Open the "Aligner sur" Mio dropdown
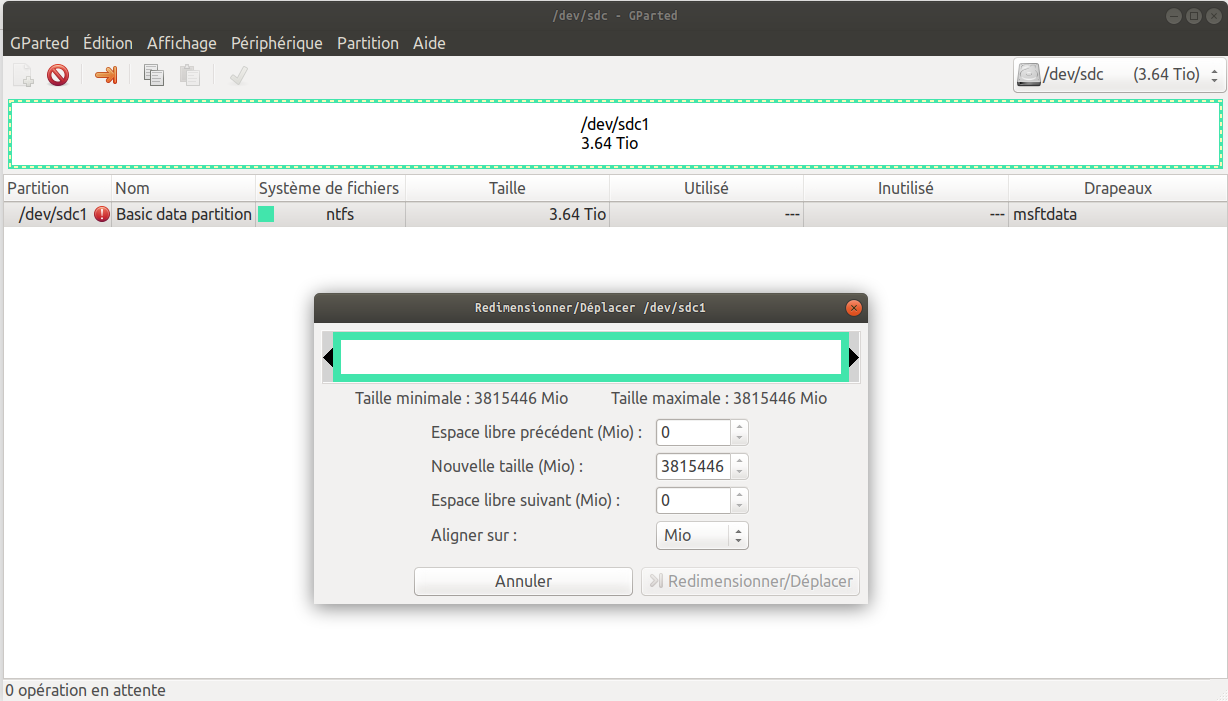 pyautogui.click(x=702, y=535)
